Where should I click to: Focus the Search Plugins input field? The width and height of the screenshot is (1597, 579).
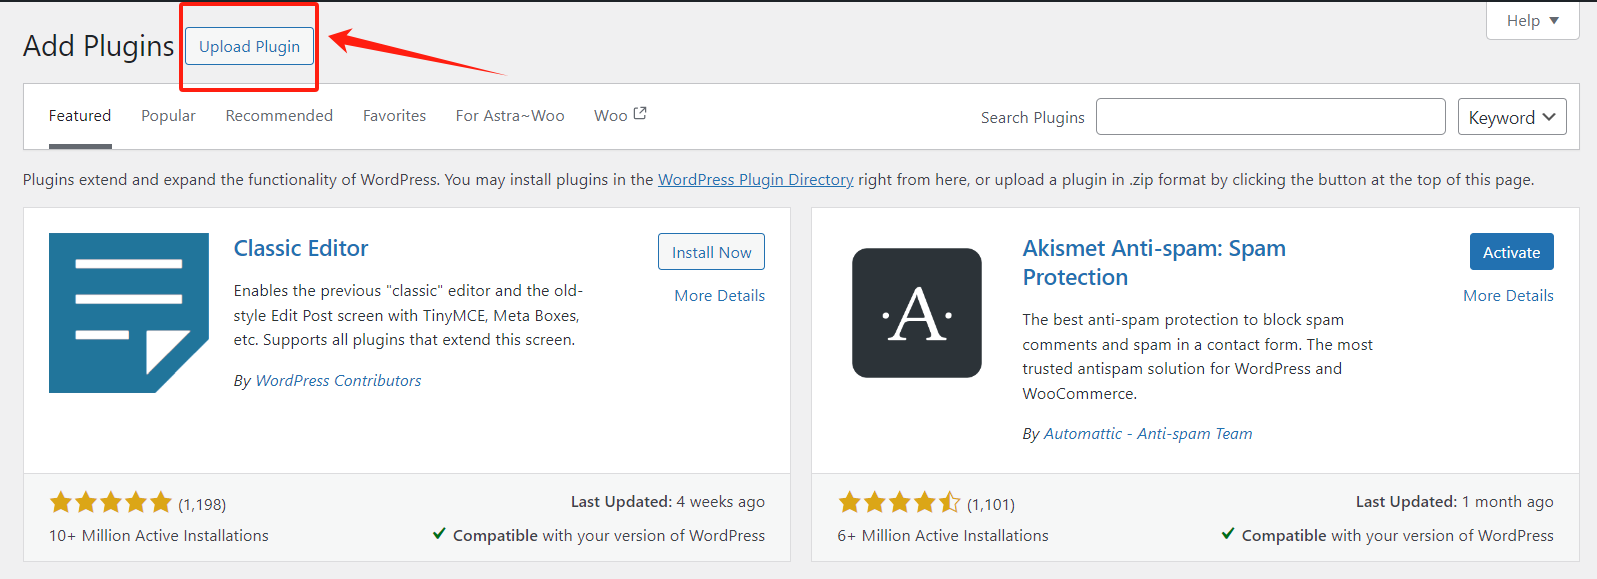coord(1270,117)
